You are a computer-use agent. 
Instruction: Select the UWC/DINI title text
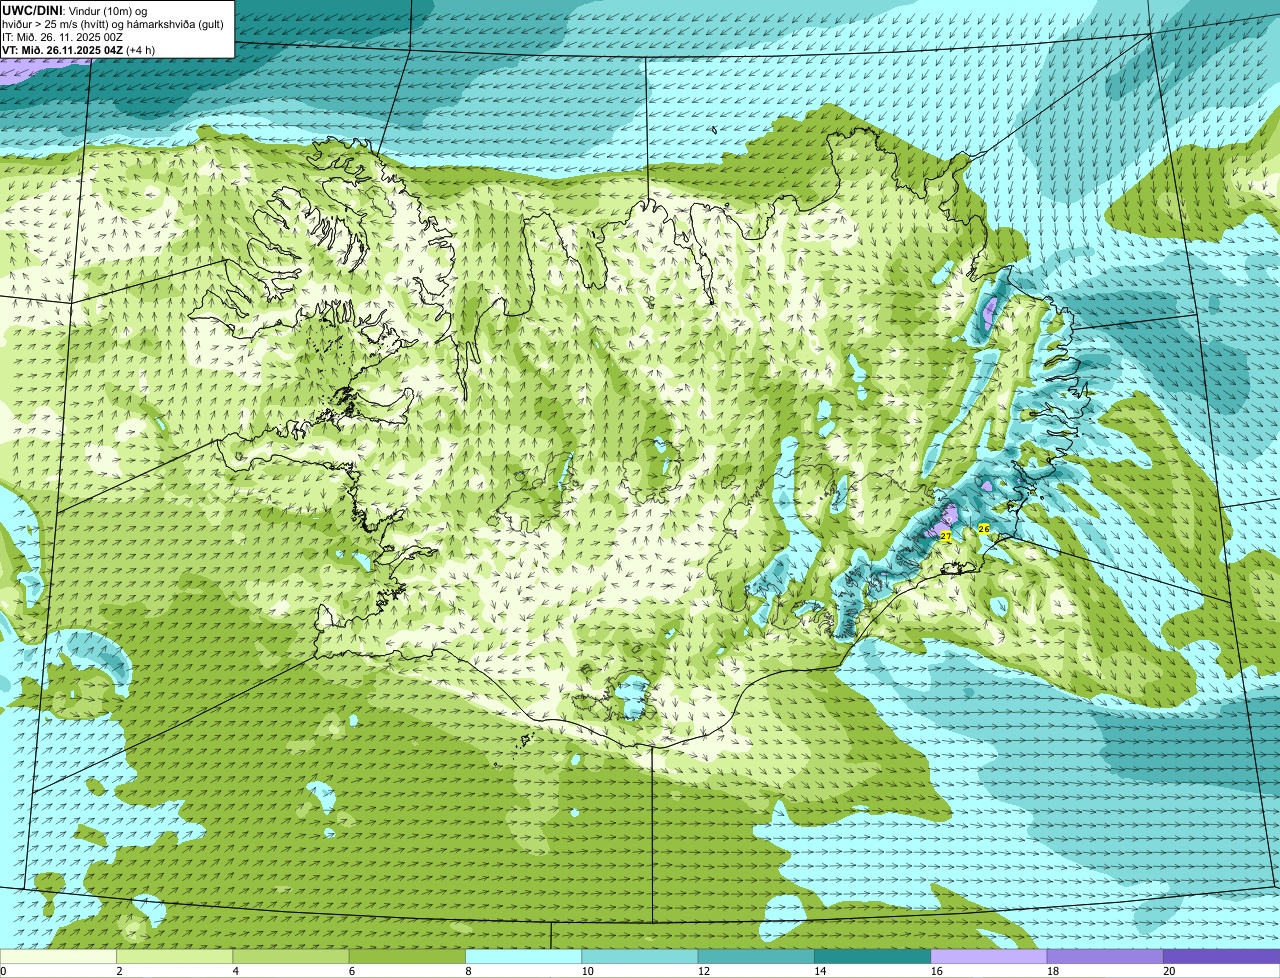tap(33, 10)
